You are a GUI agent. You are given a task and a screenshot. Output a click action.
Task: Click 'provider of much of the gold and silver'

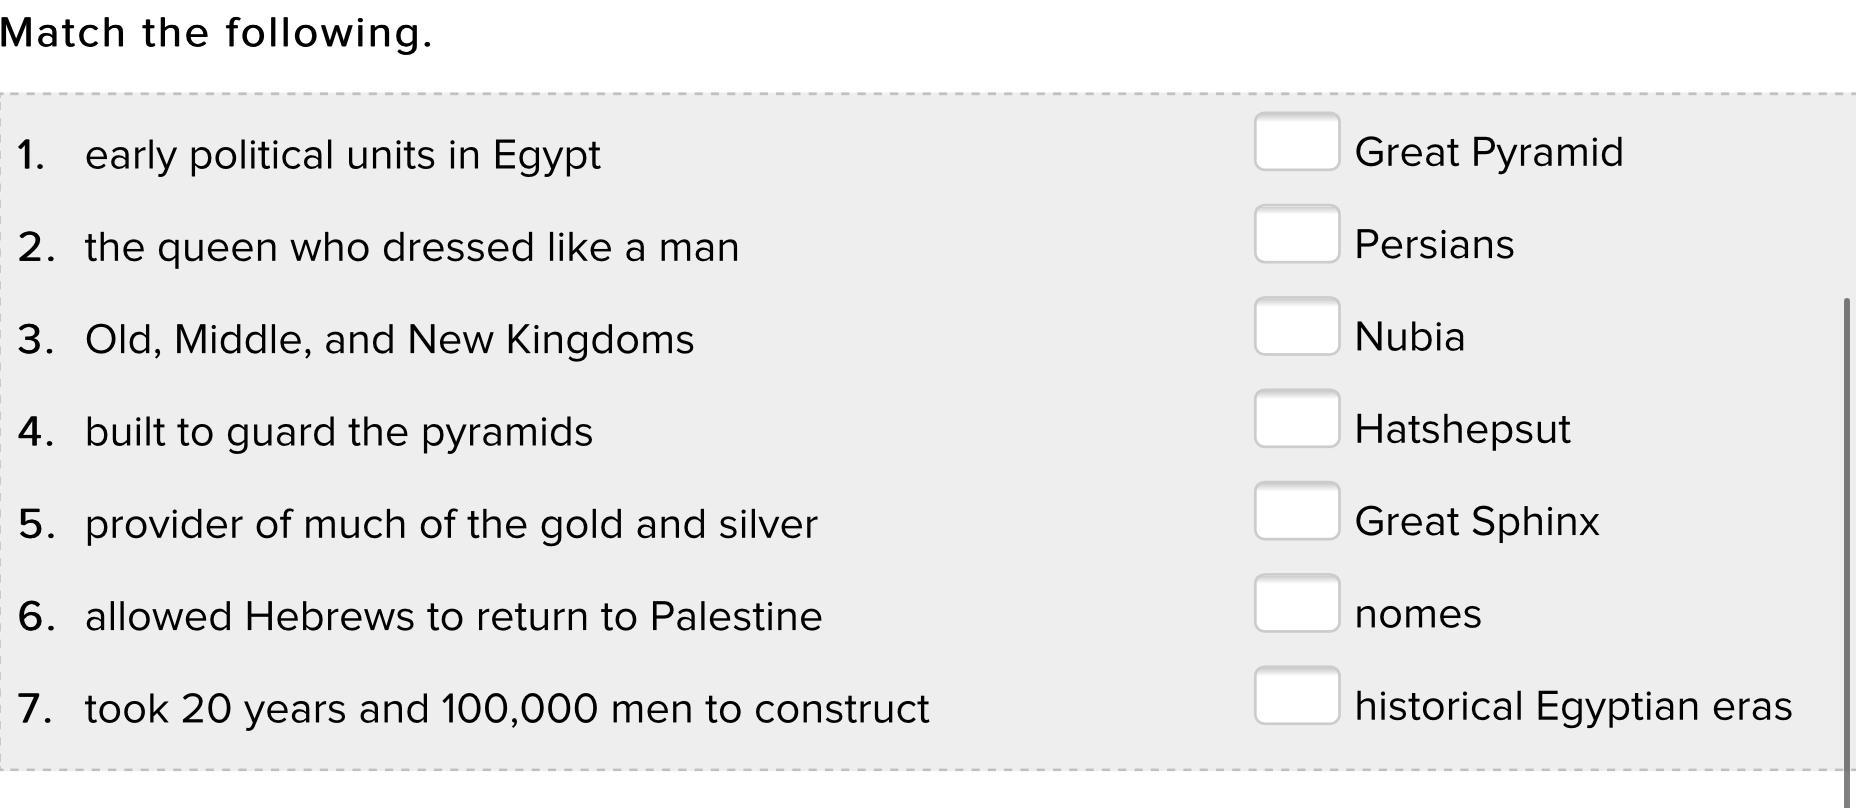(x=451, y=524)
